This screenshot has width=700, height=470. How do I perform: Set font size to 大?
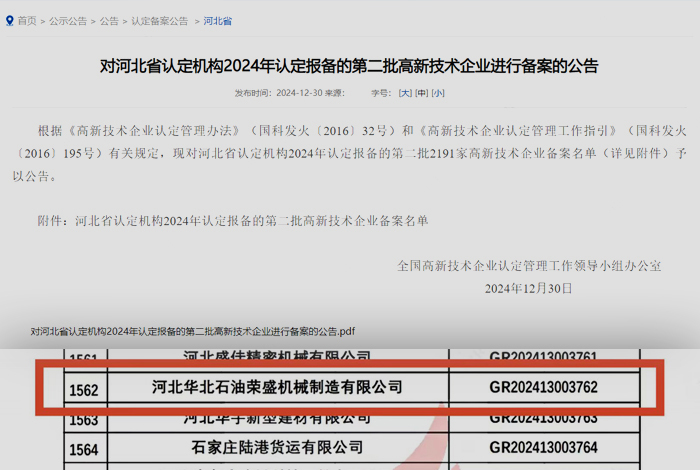405,93
